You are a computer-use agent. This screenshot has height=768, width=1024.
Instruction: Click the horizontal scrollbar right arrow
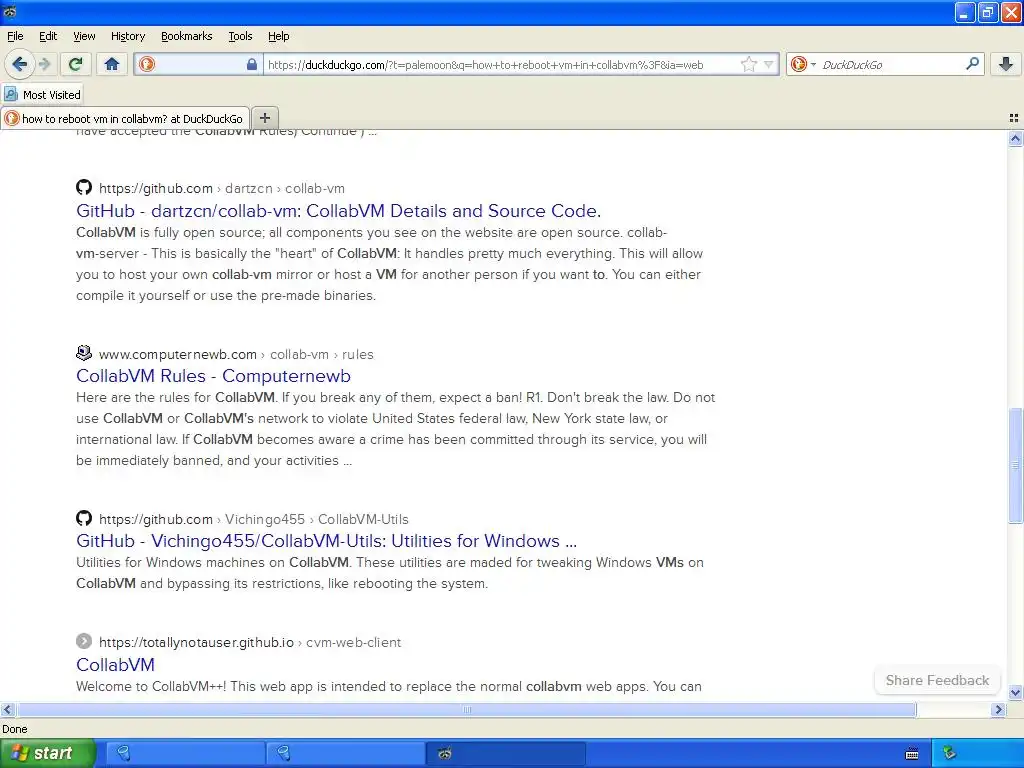point(998,709)
